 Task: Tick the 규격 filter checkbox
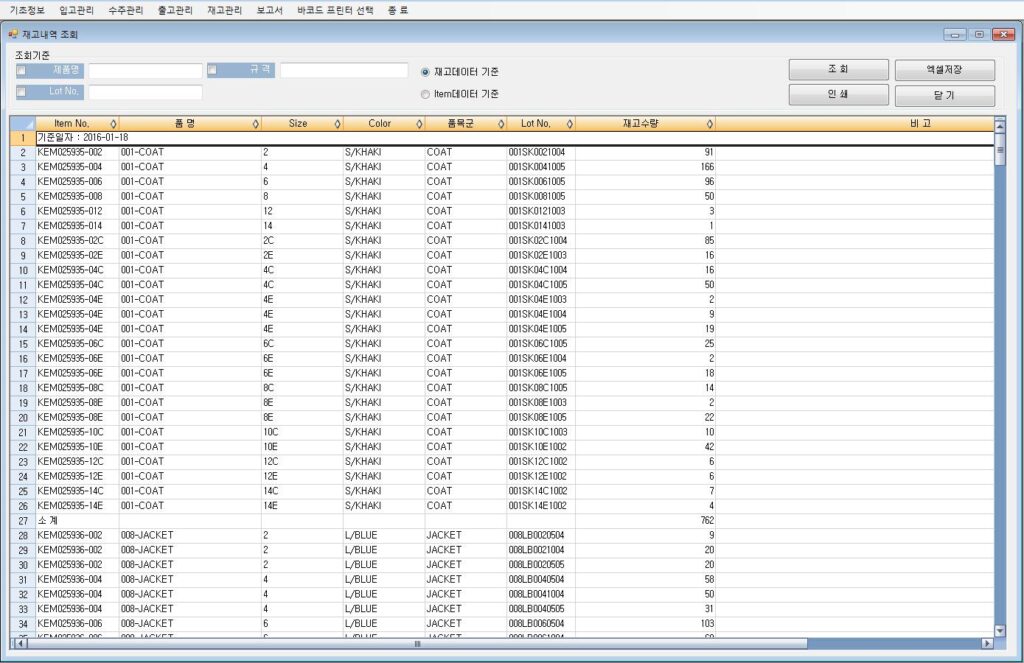213,70
